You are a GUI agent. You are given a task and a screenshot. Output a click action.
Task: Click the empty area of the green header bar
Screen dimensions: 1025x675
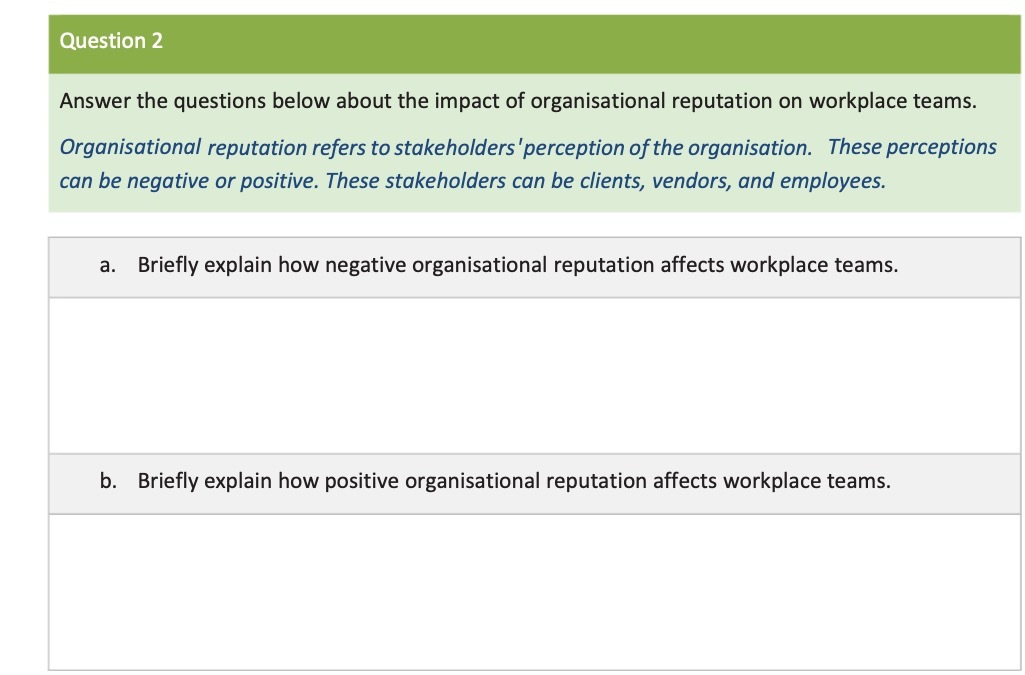588,44
